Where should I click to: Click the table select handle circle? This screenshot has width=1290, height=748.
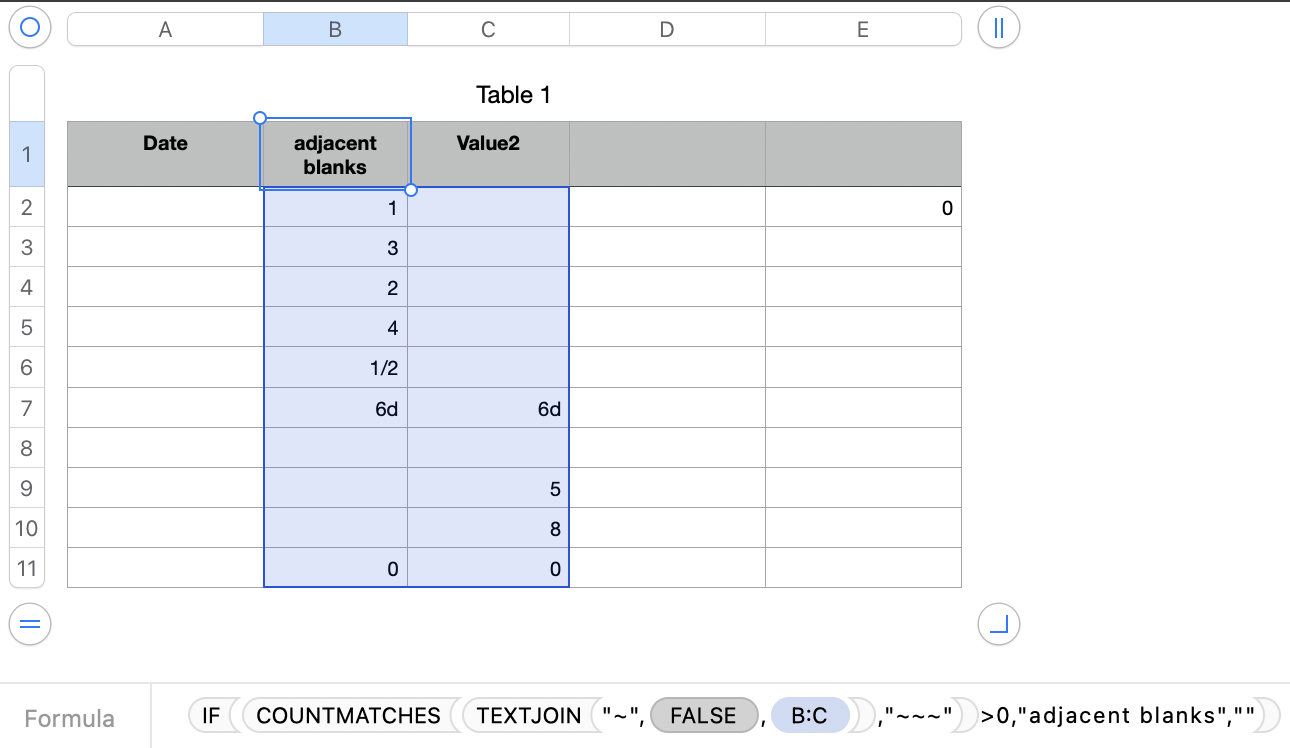[29, 28]
